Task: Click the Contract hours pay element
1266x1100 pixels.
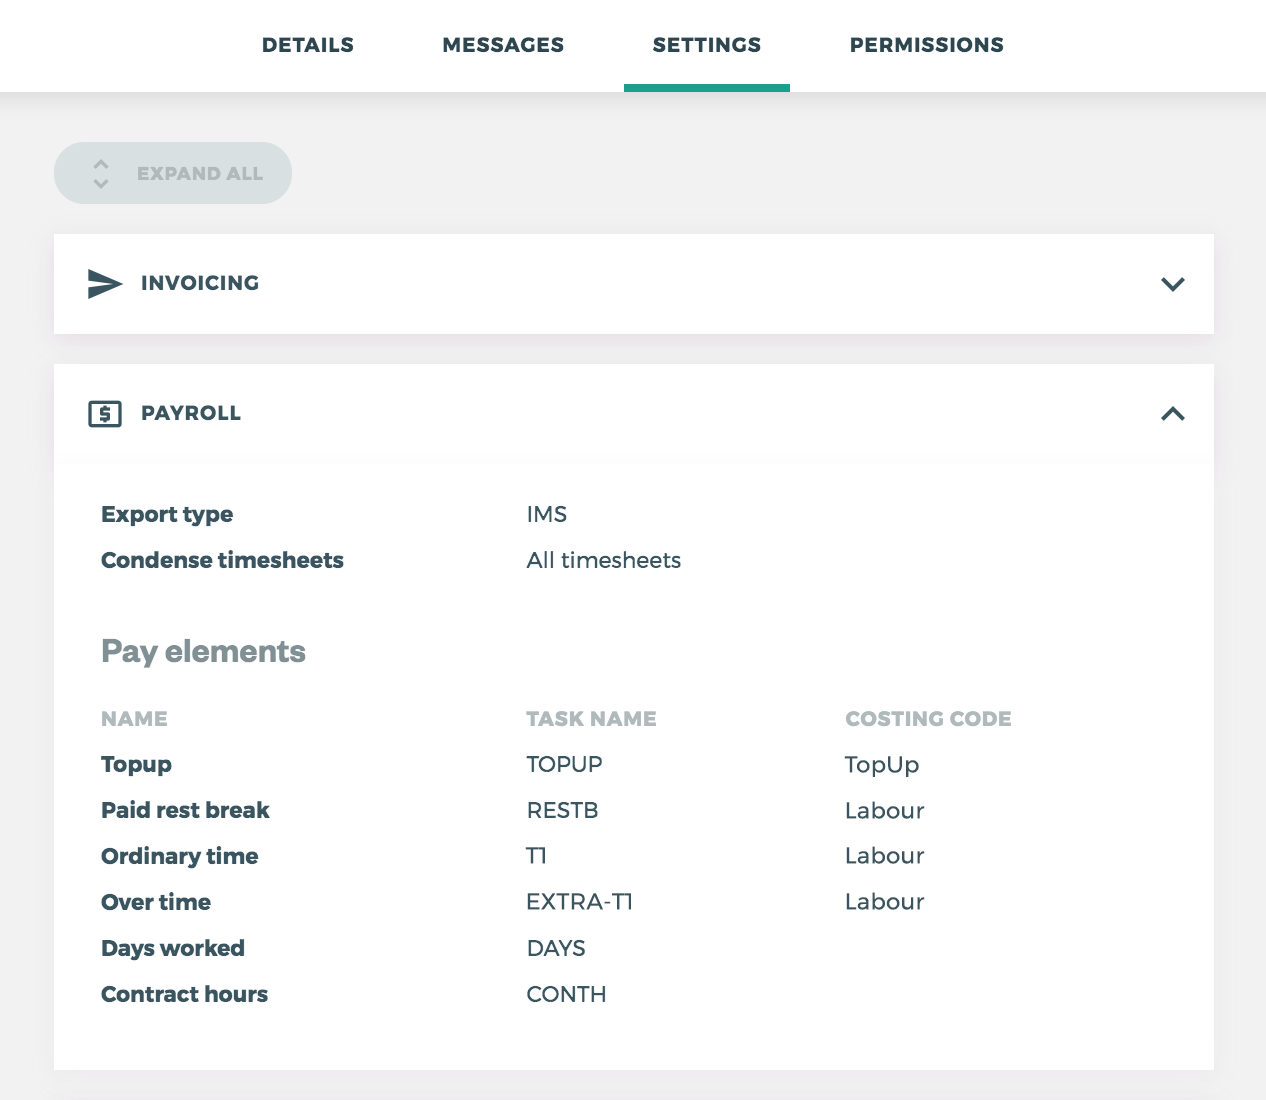Action: (185, 995)
